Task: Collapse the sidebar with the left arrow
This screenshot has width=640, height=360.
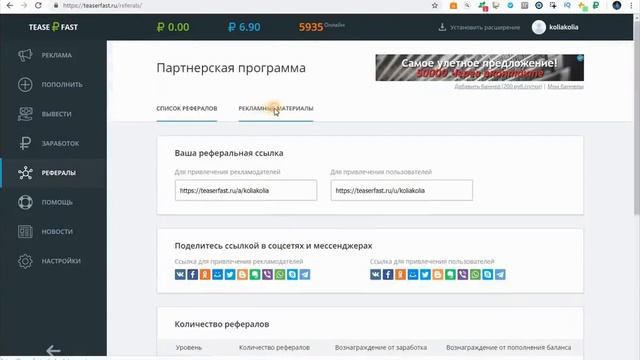Action: (x=53, y=350)
